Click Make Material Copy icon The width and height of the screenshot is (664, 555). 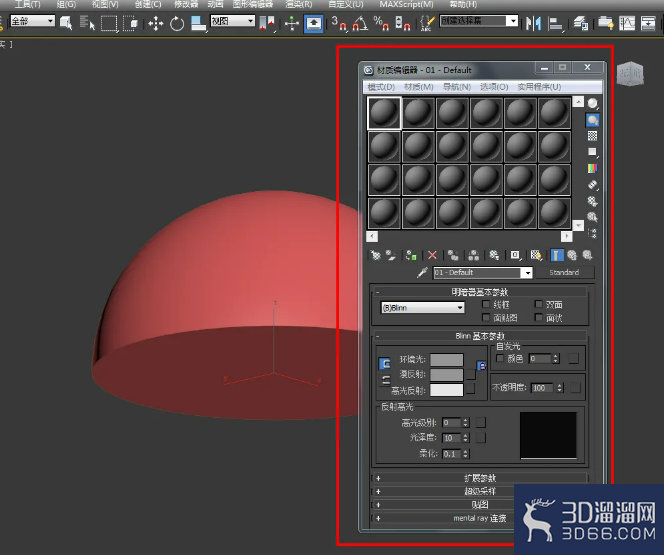[453, 255]
